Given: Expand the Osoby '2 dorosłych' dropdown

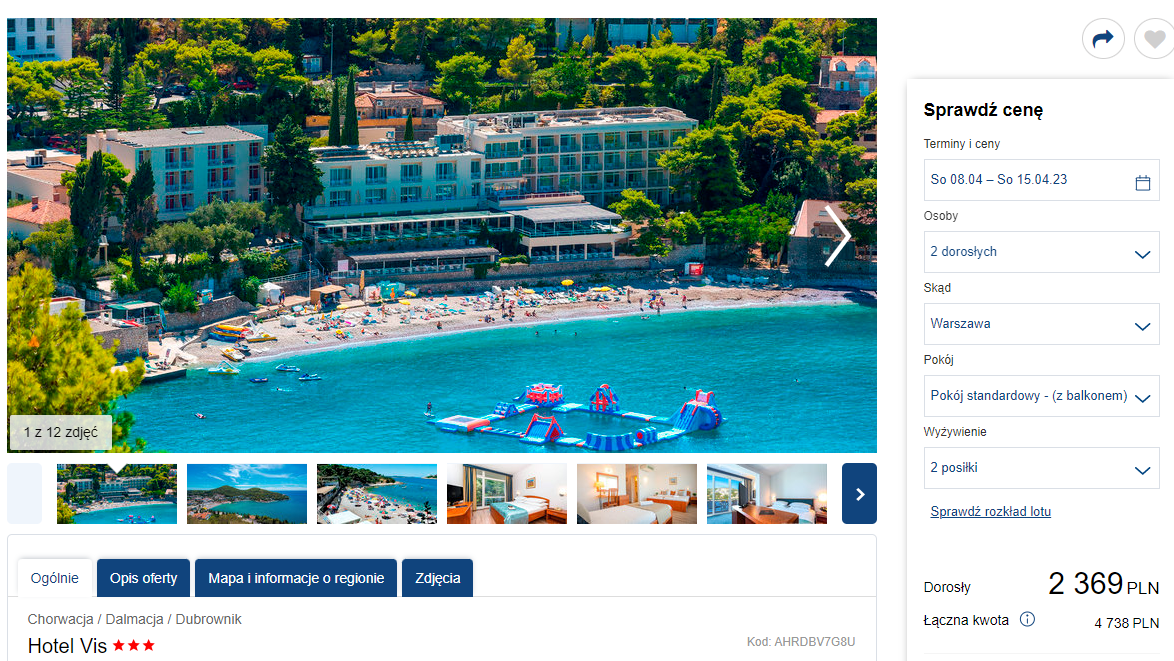Looking at the screenshot, I should tap(1041, 252).
